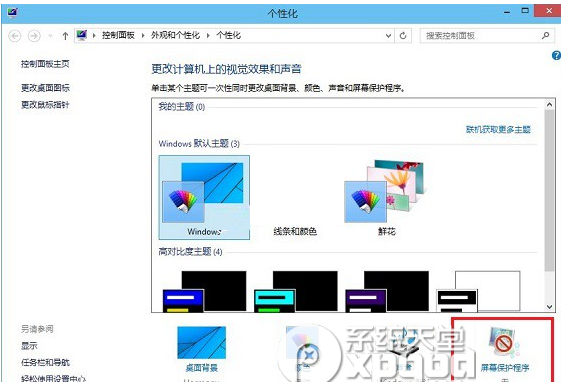The width and height of the screenshot is (563, 382).
Task: Open 显示 link under 另请参阅
Action: click(x=29, y=346)
